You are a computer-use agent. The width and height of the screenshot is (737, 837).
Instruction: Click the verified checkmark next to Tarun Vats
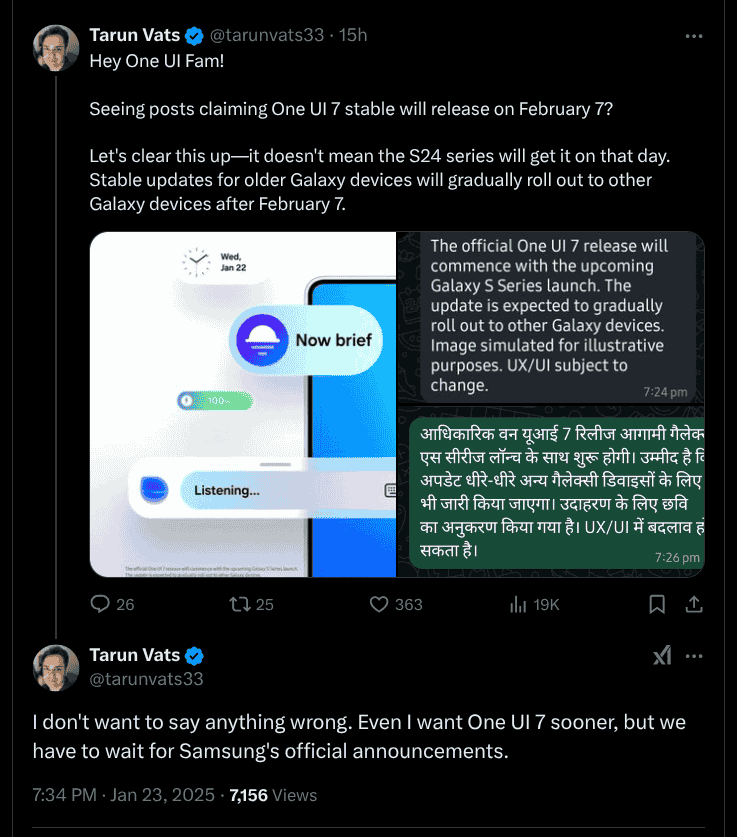(193, 35)
